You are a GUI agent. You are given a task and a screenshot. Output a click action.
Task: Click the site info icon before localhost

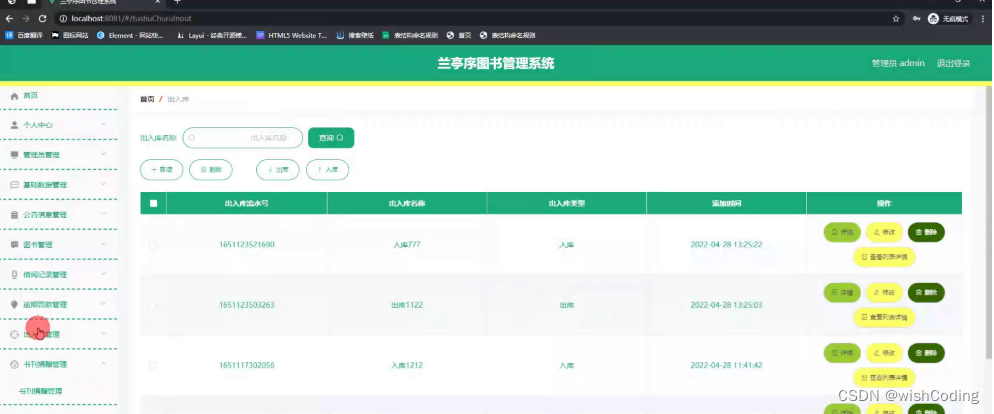(63, 19)
